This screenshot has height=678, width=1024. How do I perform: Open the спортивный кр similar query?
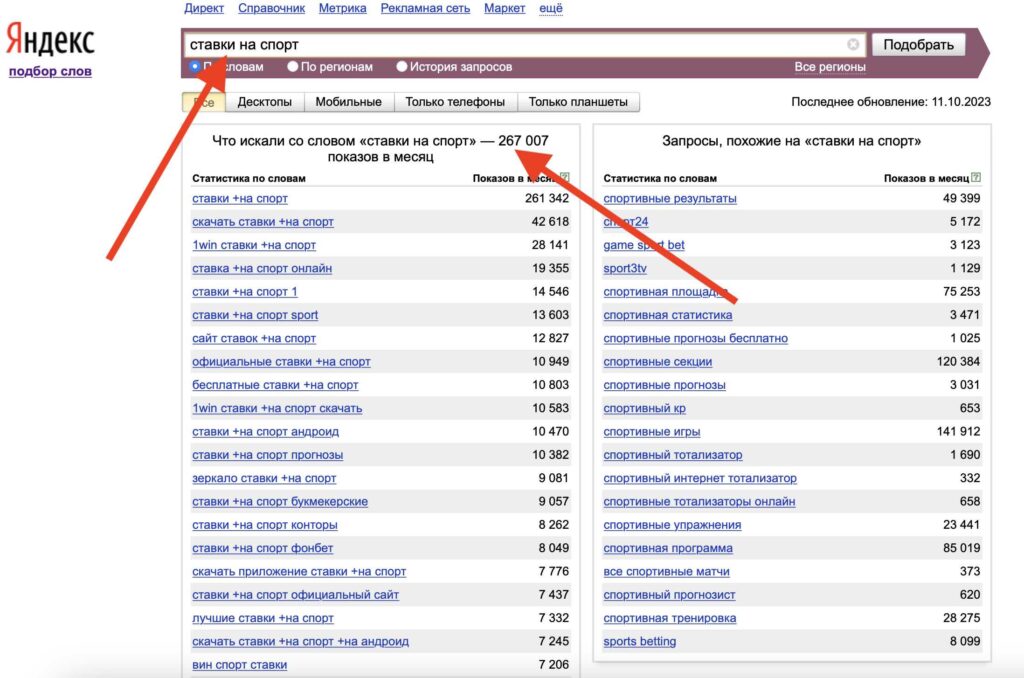tap(645, 408)
